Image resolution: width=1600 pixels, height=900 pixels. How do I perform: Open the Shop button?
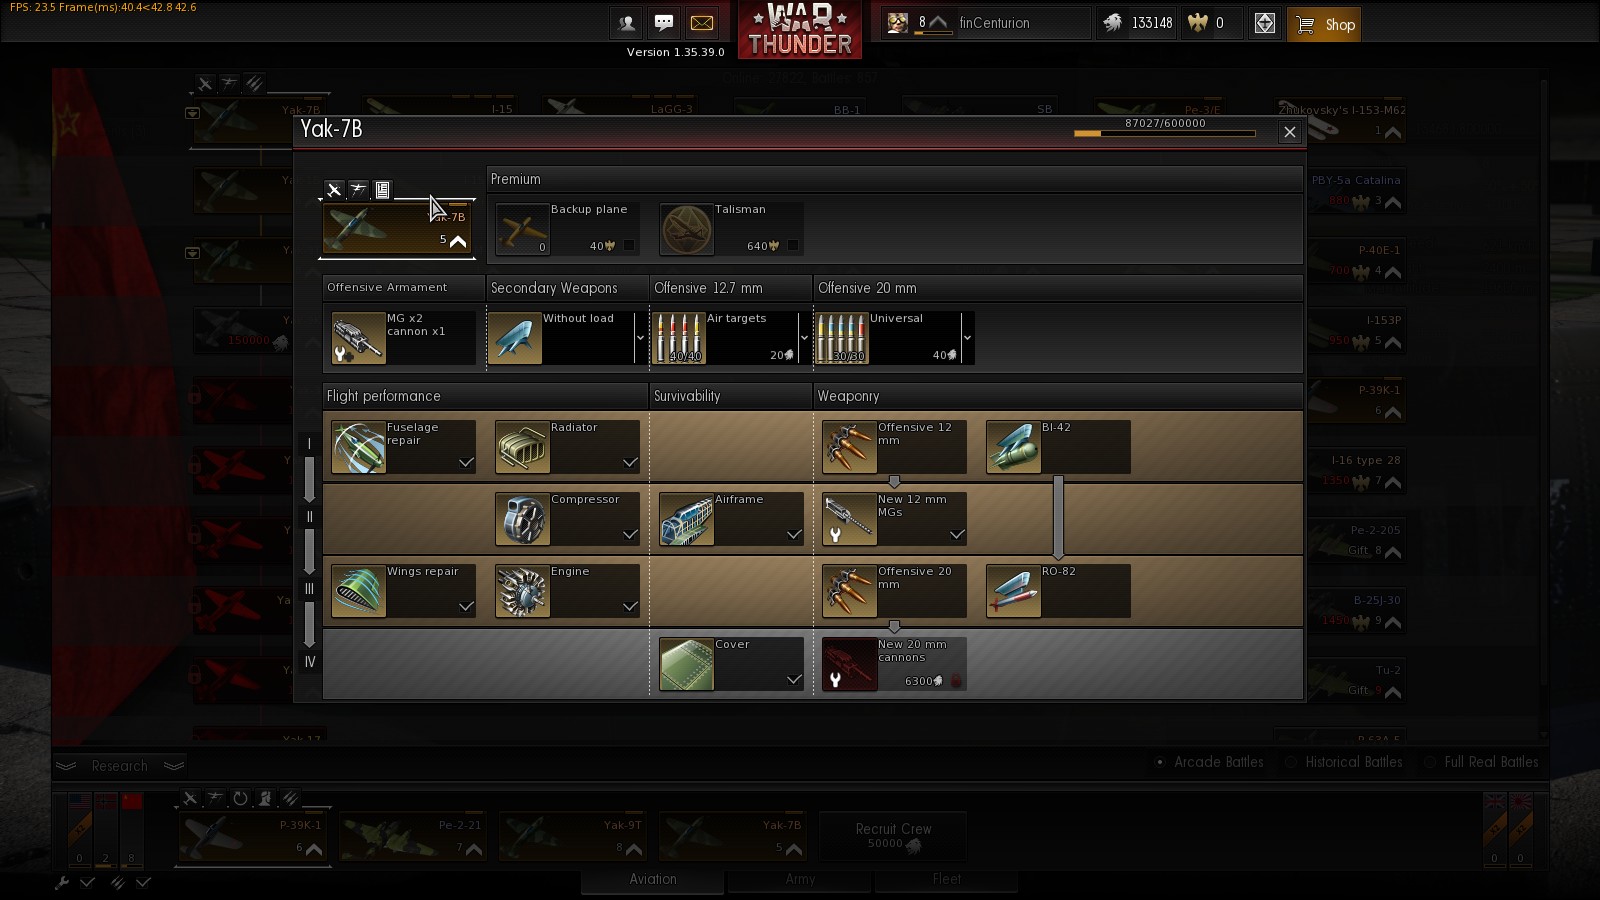(x=1324, y=25)
